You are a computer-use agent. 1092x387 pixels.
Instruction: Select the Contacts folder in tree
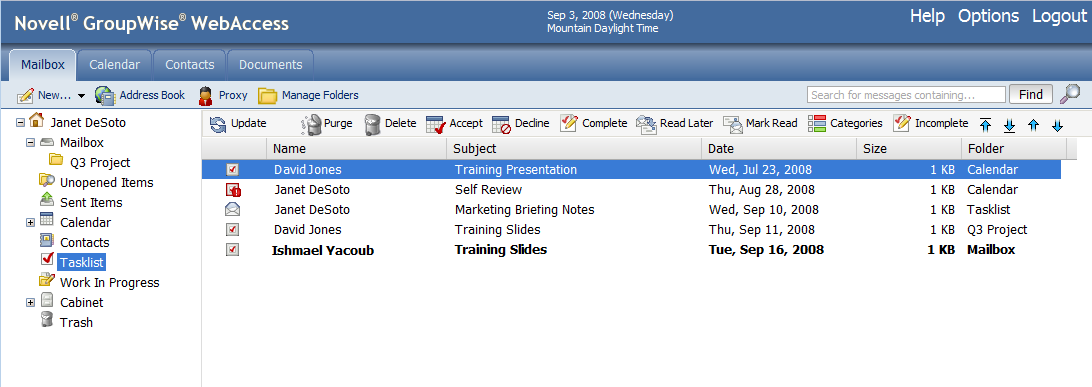(x=84, y=242)
